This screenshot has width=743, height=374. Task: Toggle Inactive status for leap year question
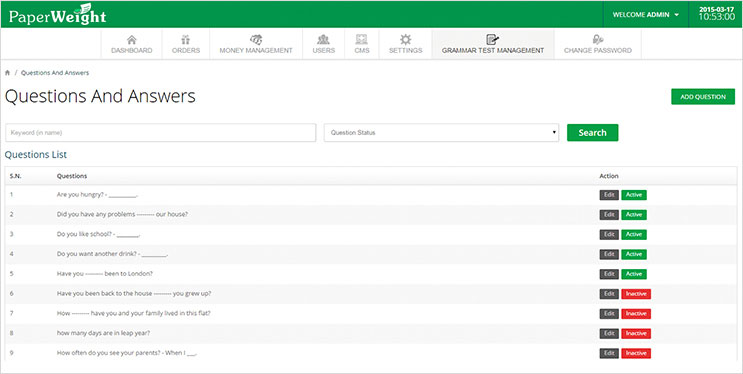tap(636, 334)
